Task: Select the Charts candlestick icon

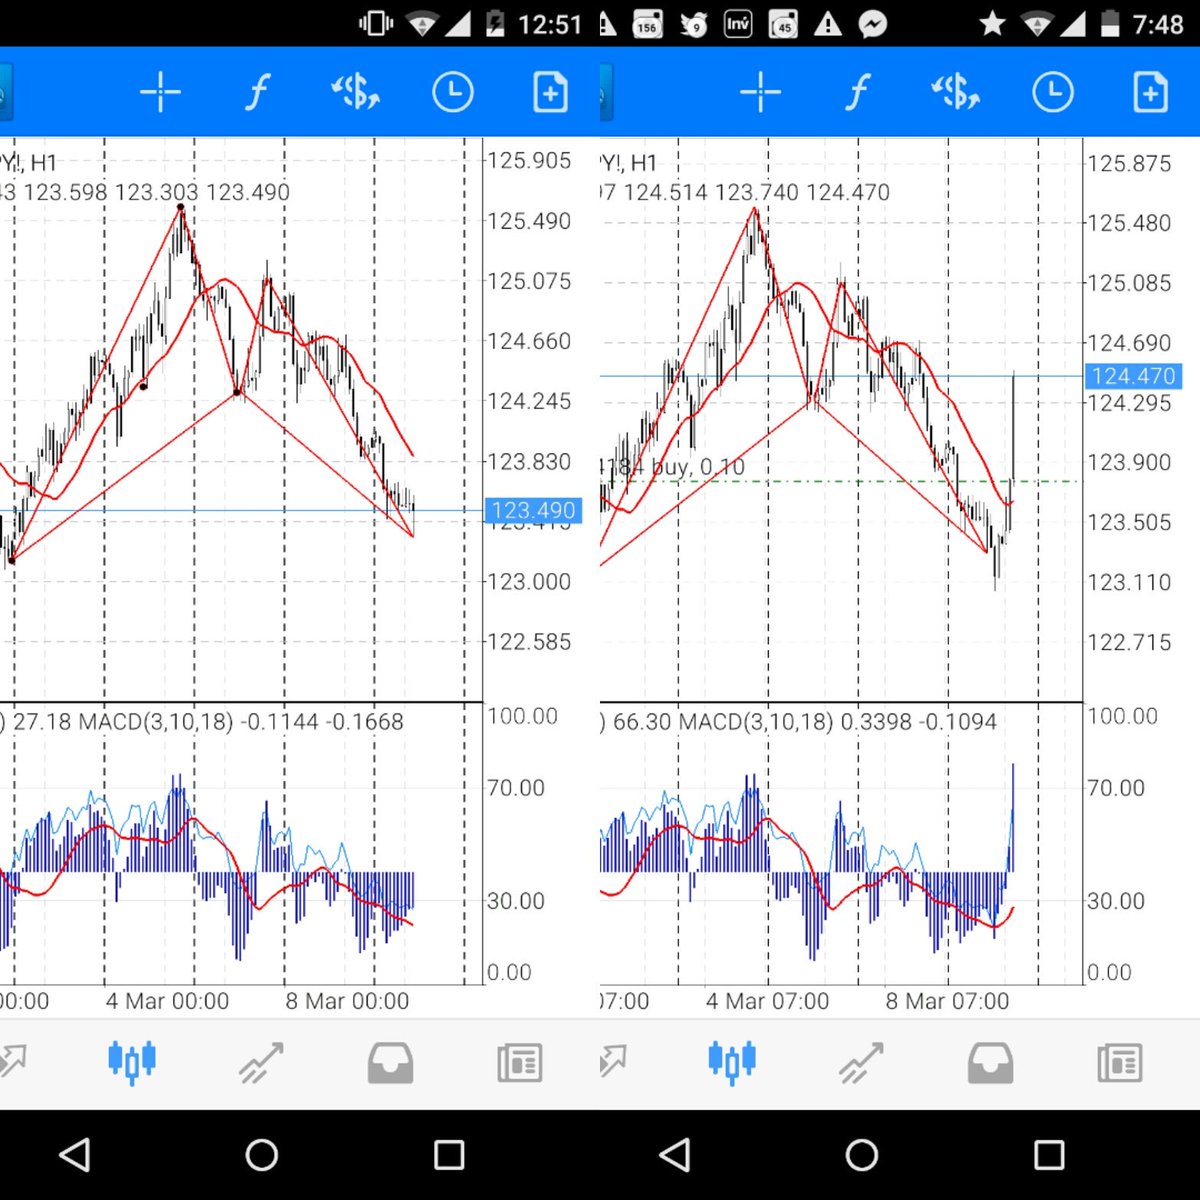Action: (x=131, y=1062)
